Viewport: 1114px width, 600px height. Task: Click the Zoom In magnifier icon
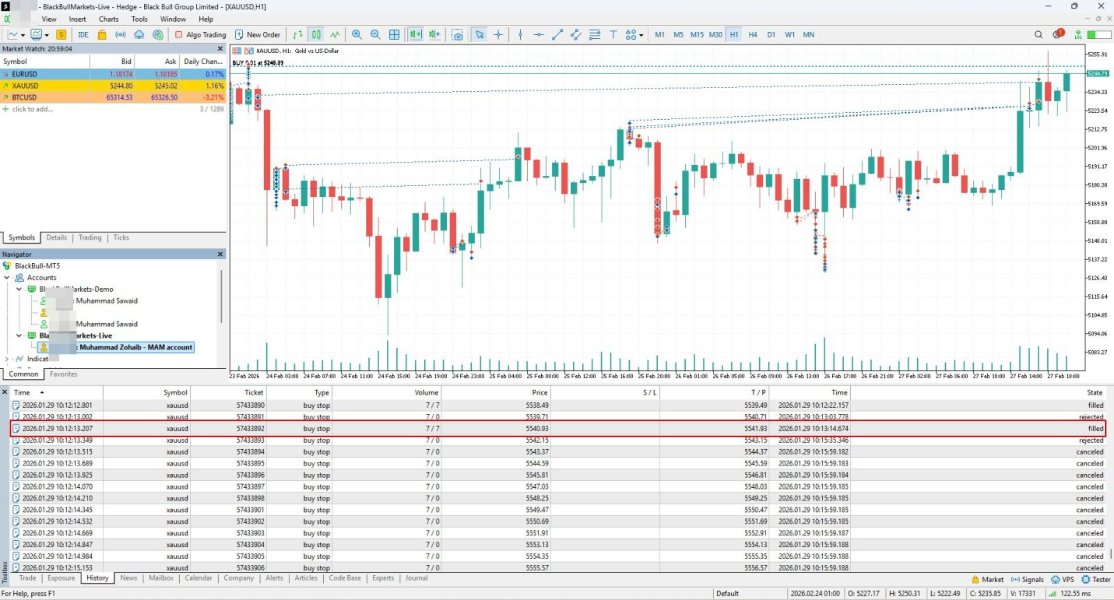pos(357,34)
